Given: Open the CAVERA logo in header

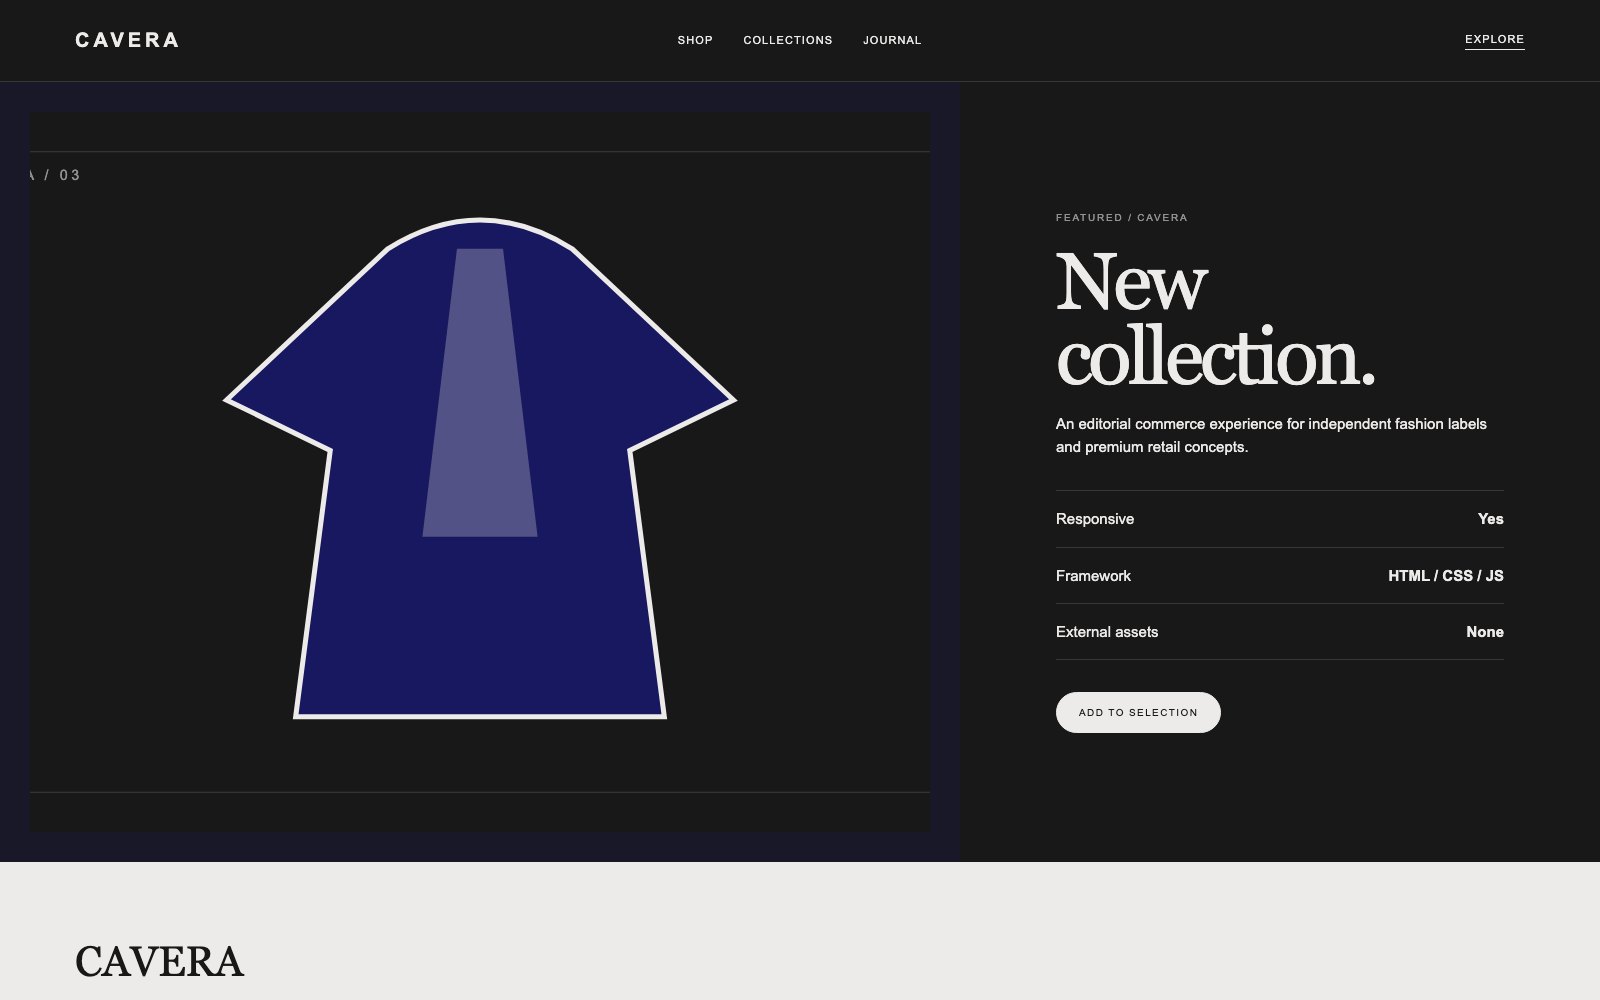Looking at the screenshot, I should point(127,40).
